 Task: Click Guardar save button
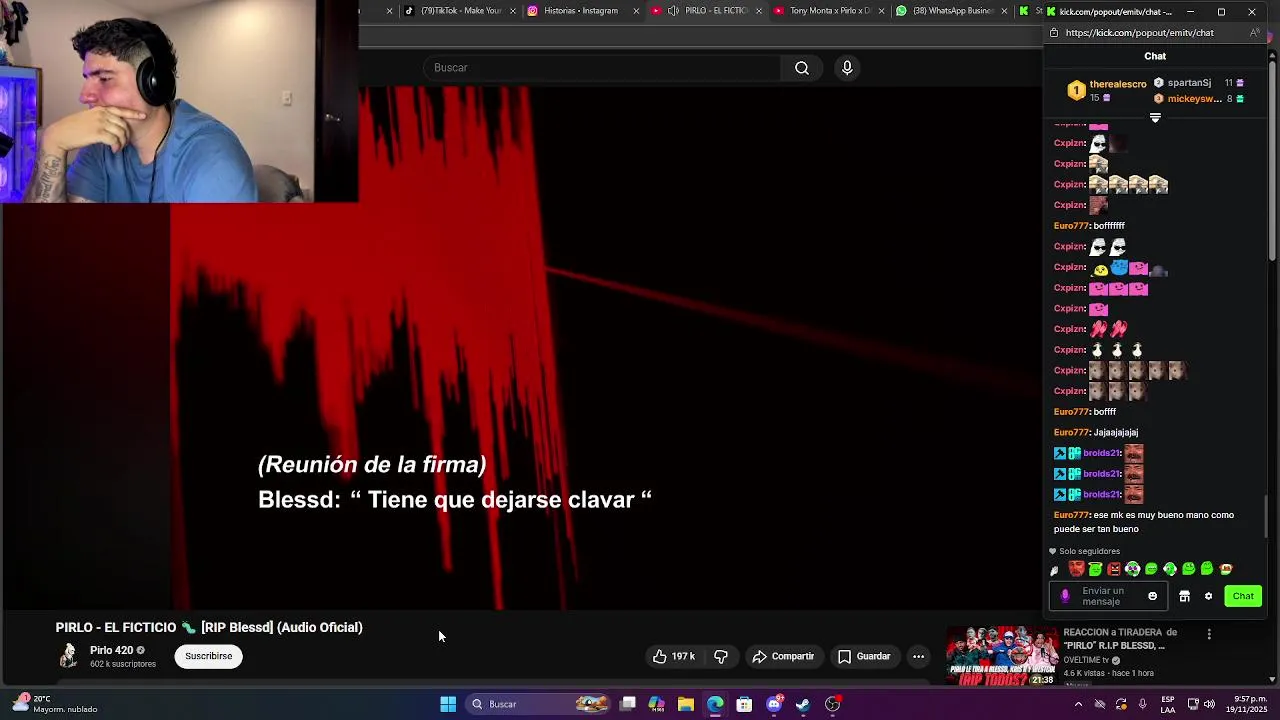(864, 656)
